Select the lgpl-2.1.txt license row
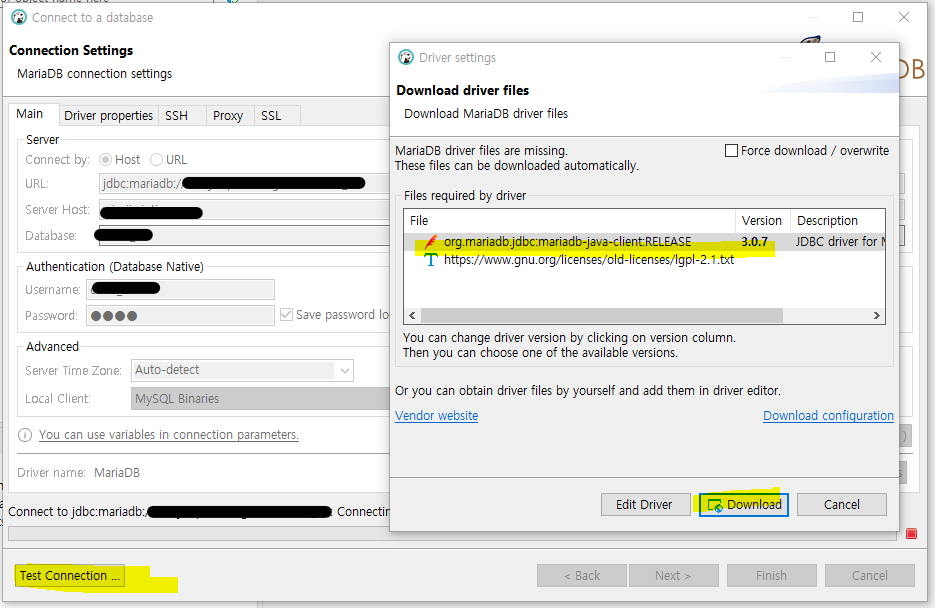This screenshot has height=608, width=935. [644, 259]
